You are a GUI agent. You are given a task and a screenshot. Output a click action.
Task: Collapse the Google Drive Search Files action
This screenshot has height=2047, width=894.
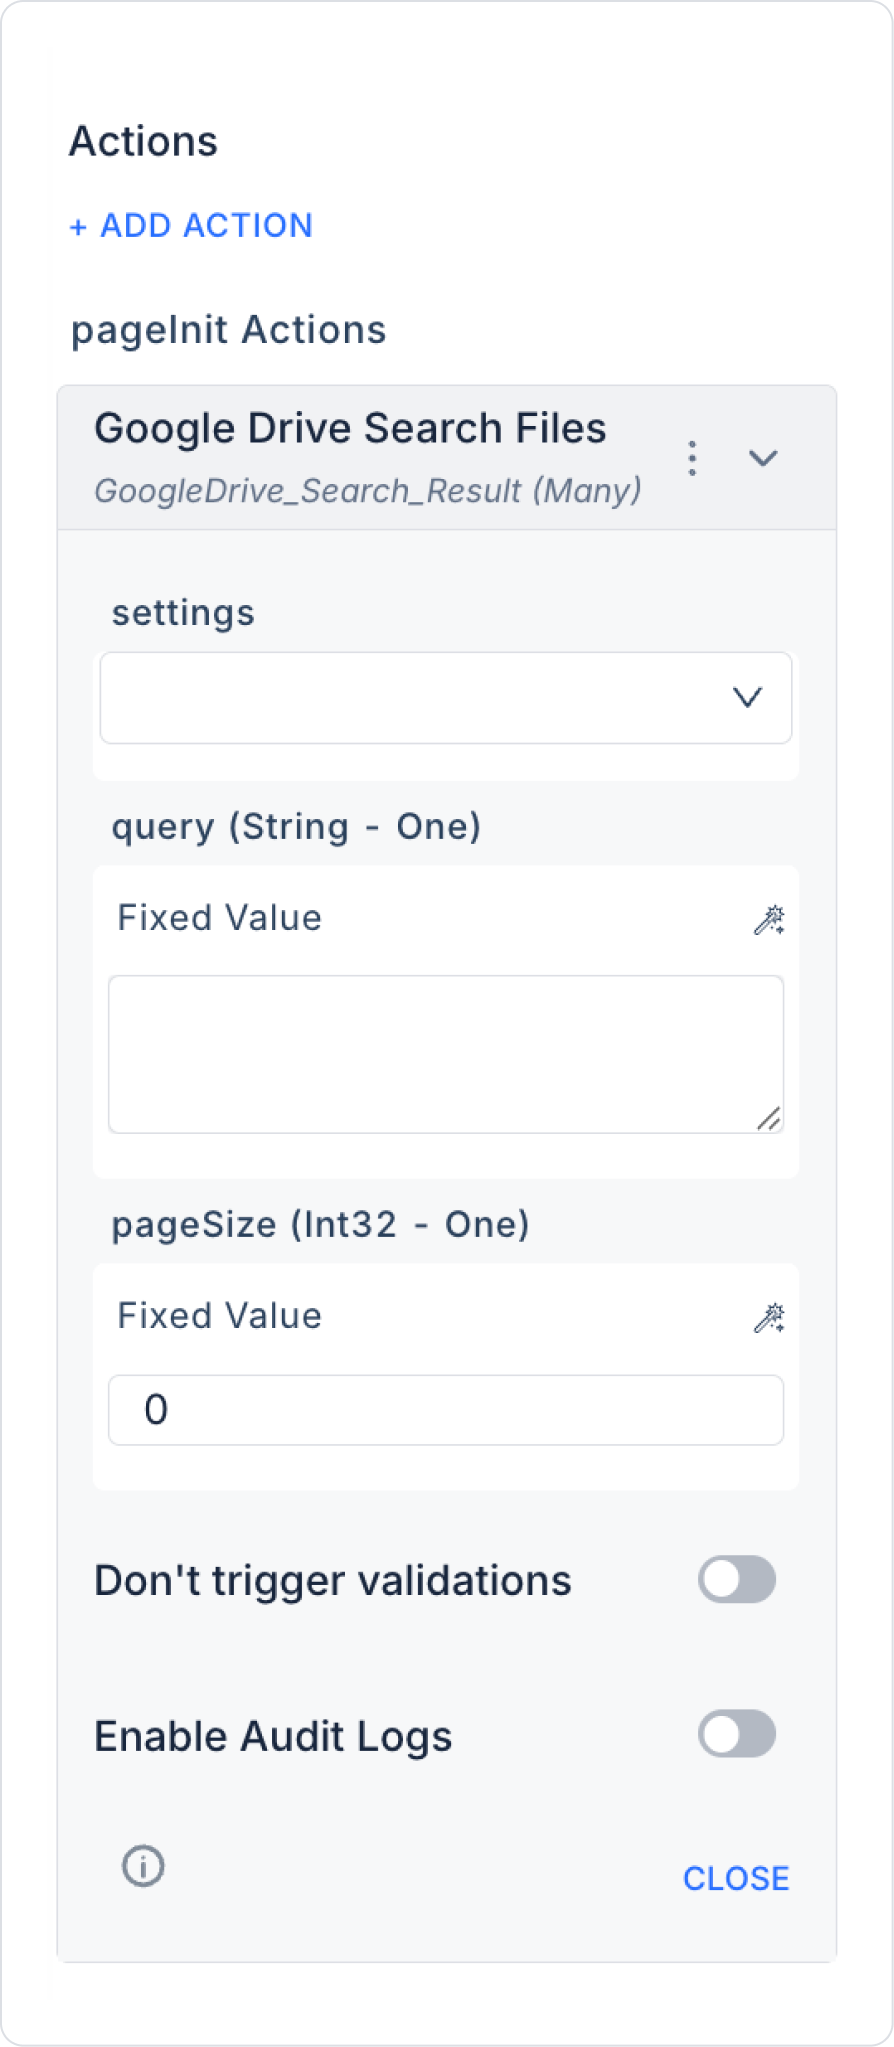(x=763, y=458)
